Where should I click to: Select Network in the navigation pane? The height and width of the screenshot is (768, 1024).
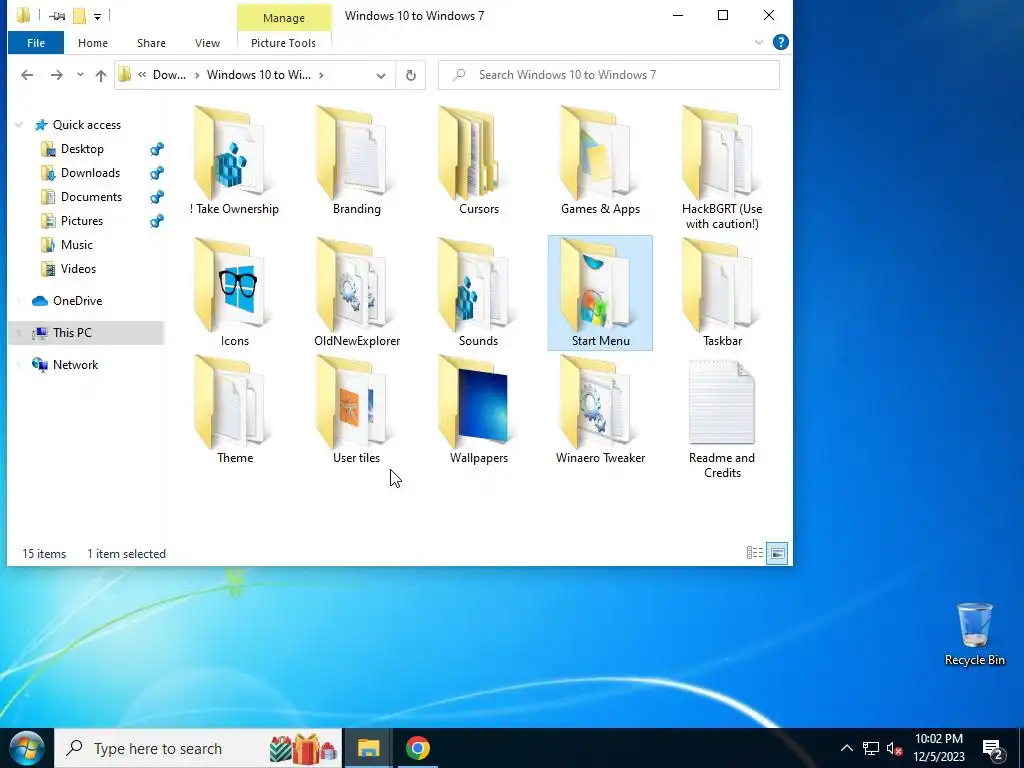click(x=75, y=365)
